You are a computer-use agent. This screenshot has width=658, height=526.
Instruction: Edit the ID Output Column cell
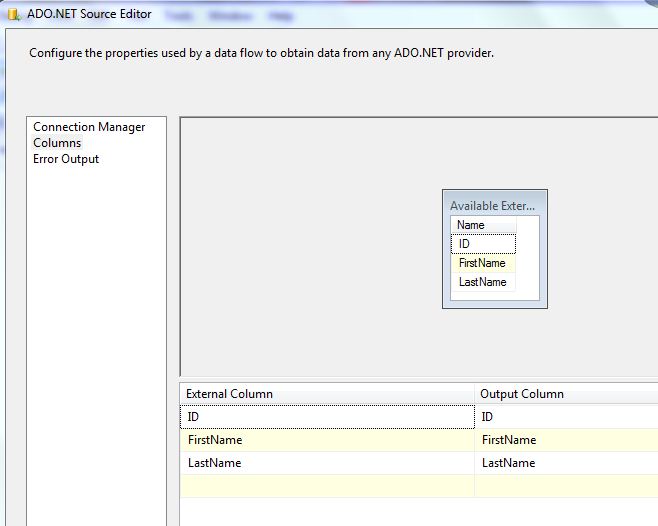tap(566, 417)
